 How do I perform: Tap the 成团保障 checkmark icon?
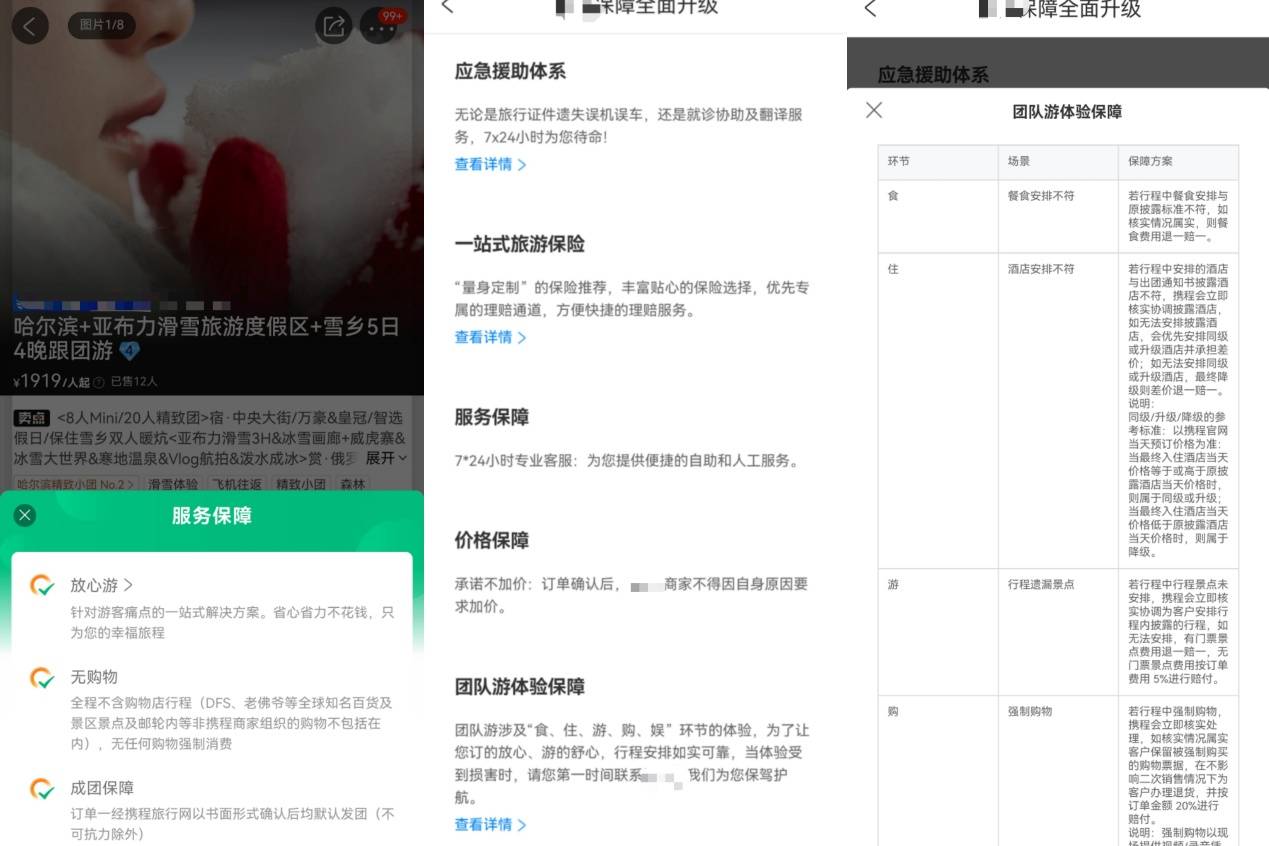(42, 788)
